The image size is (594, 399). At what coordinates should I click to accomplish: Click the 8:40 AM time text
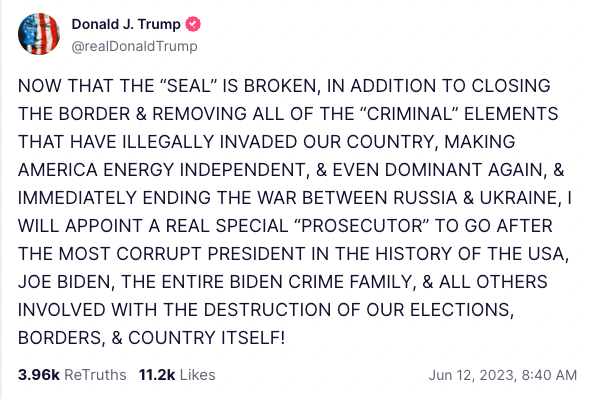coord(549,375)
